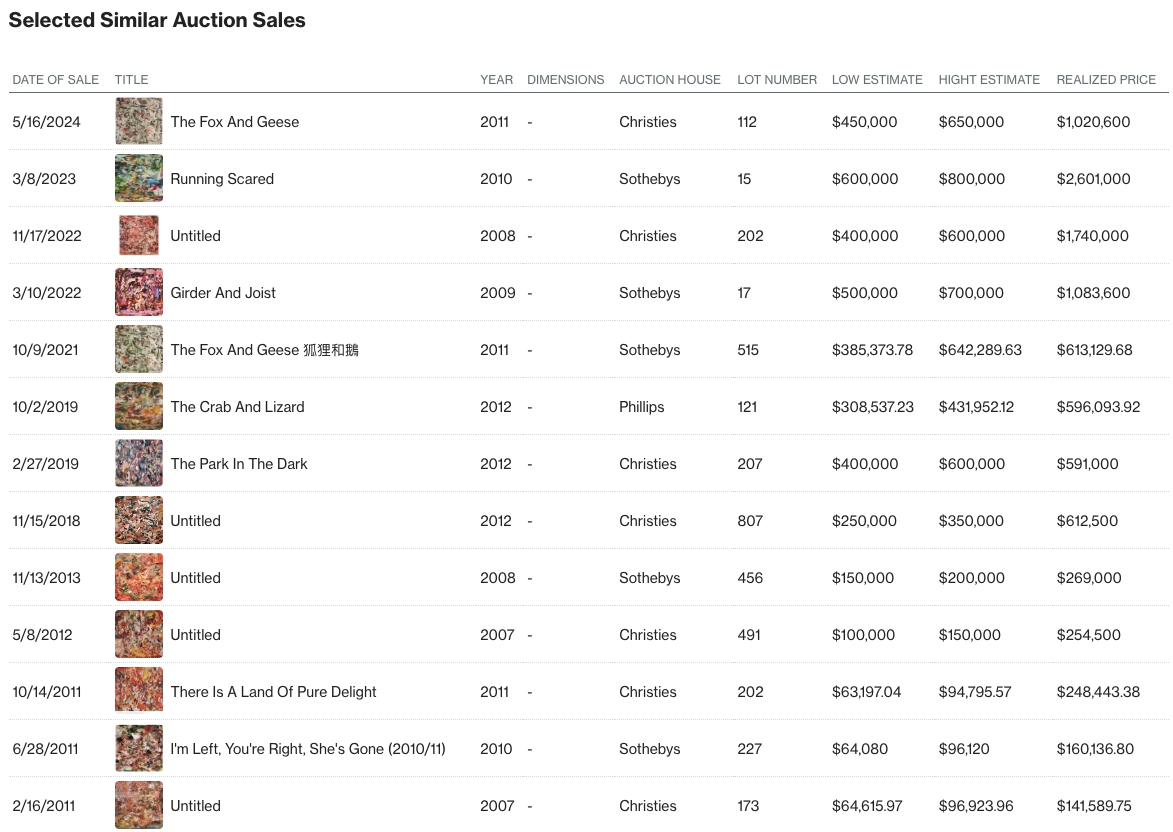This screenshot has width=1173, height=832.
Task: Sort by the Date Of Sale column header
Action: (55, 80)
